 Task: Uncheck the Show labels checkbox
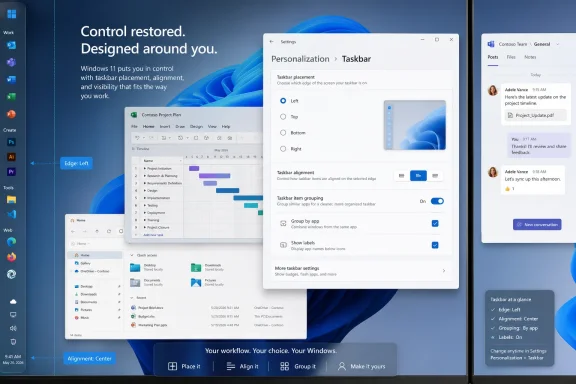(x=435, y=245)
